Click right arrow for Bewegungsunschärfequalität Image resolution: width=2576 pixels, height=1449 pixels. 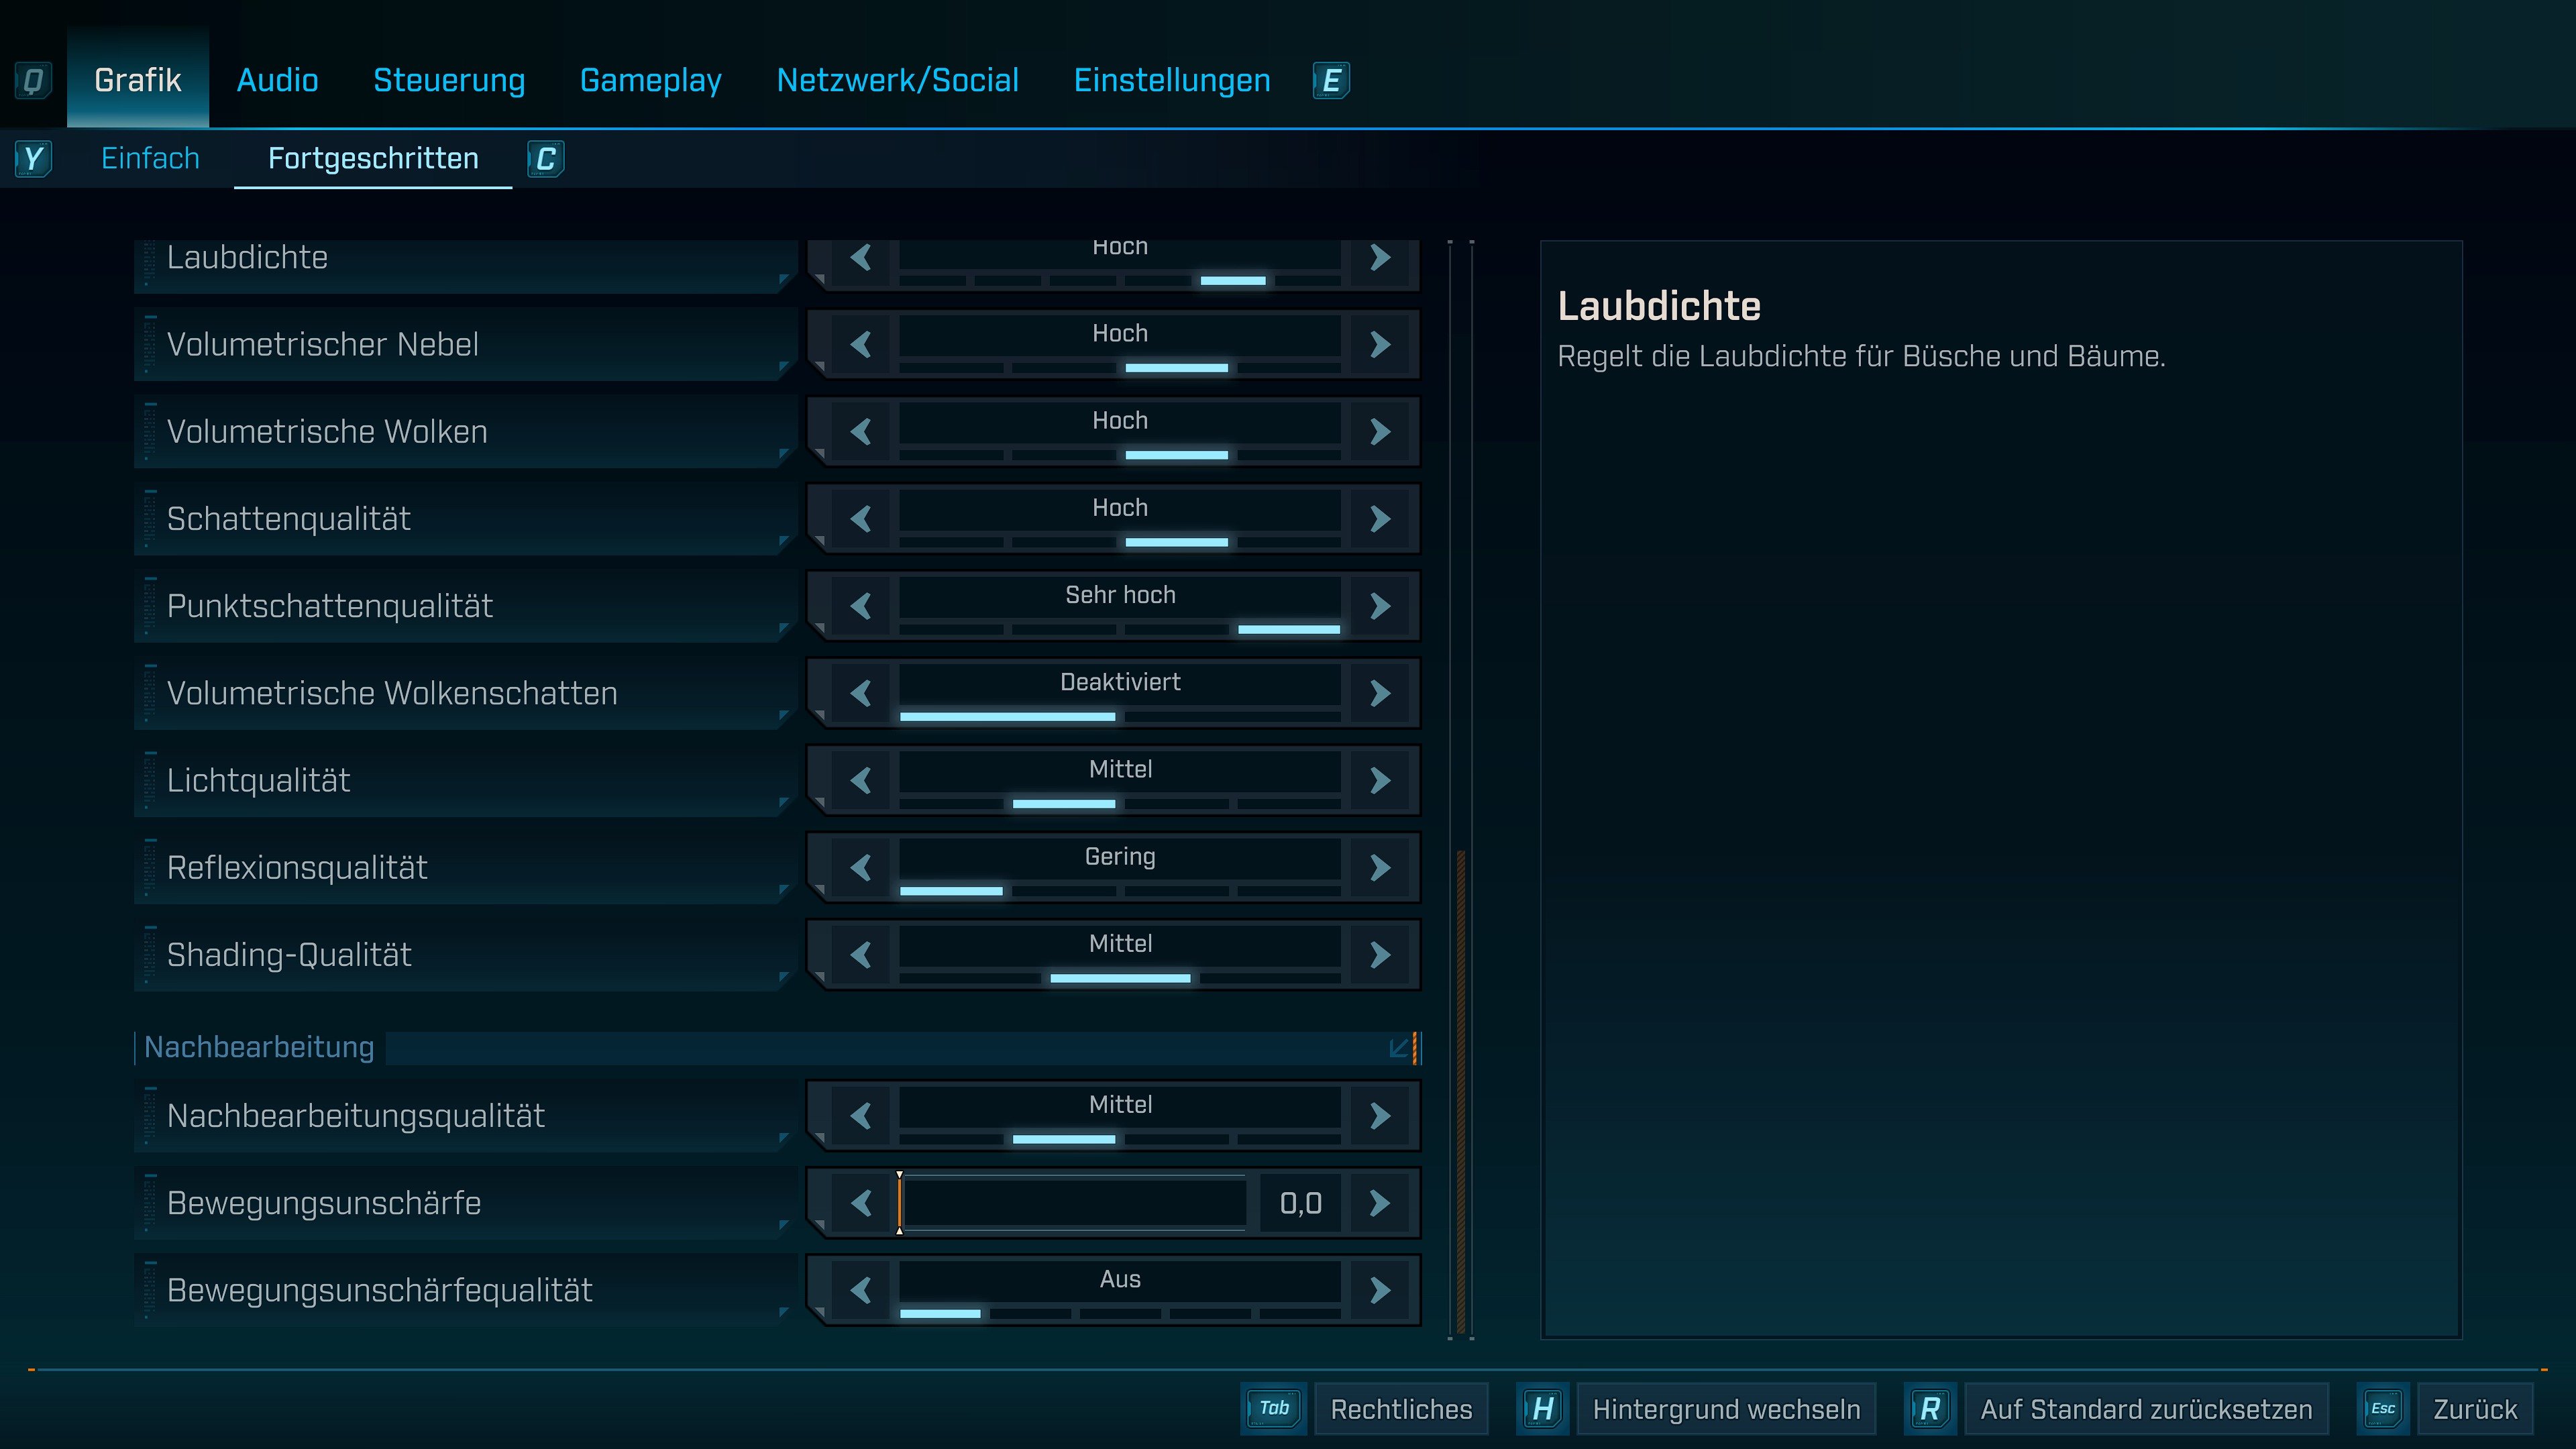pyautogui.click(x=1380, y=1290)
